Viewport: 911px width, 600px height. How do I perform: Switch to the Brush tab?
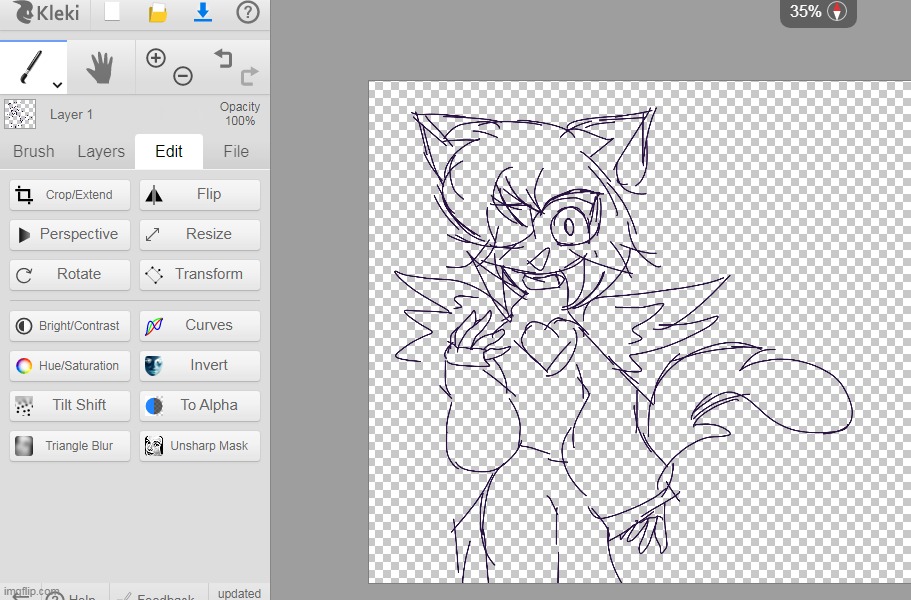click(x=34, y=152)
